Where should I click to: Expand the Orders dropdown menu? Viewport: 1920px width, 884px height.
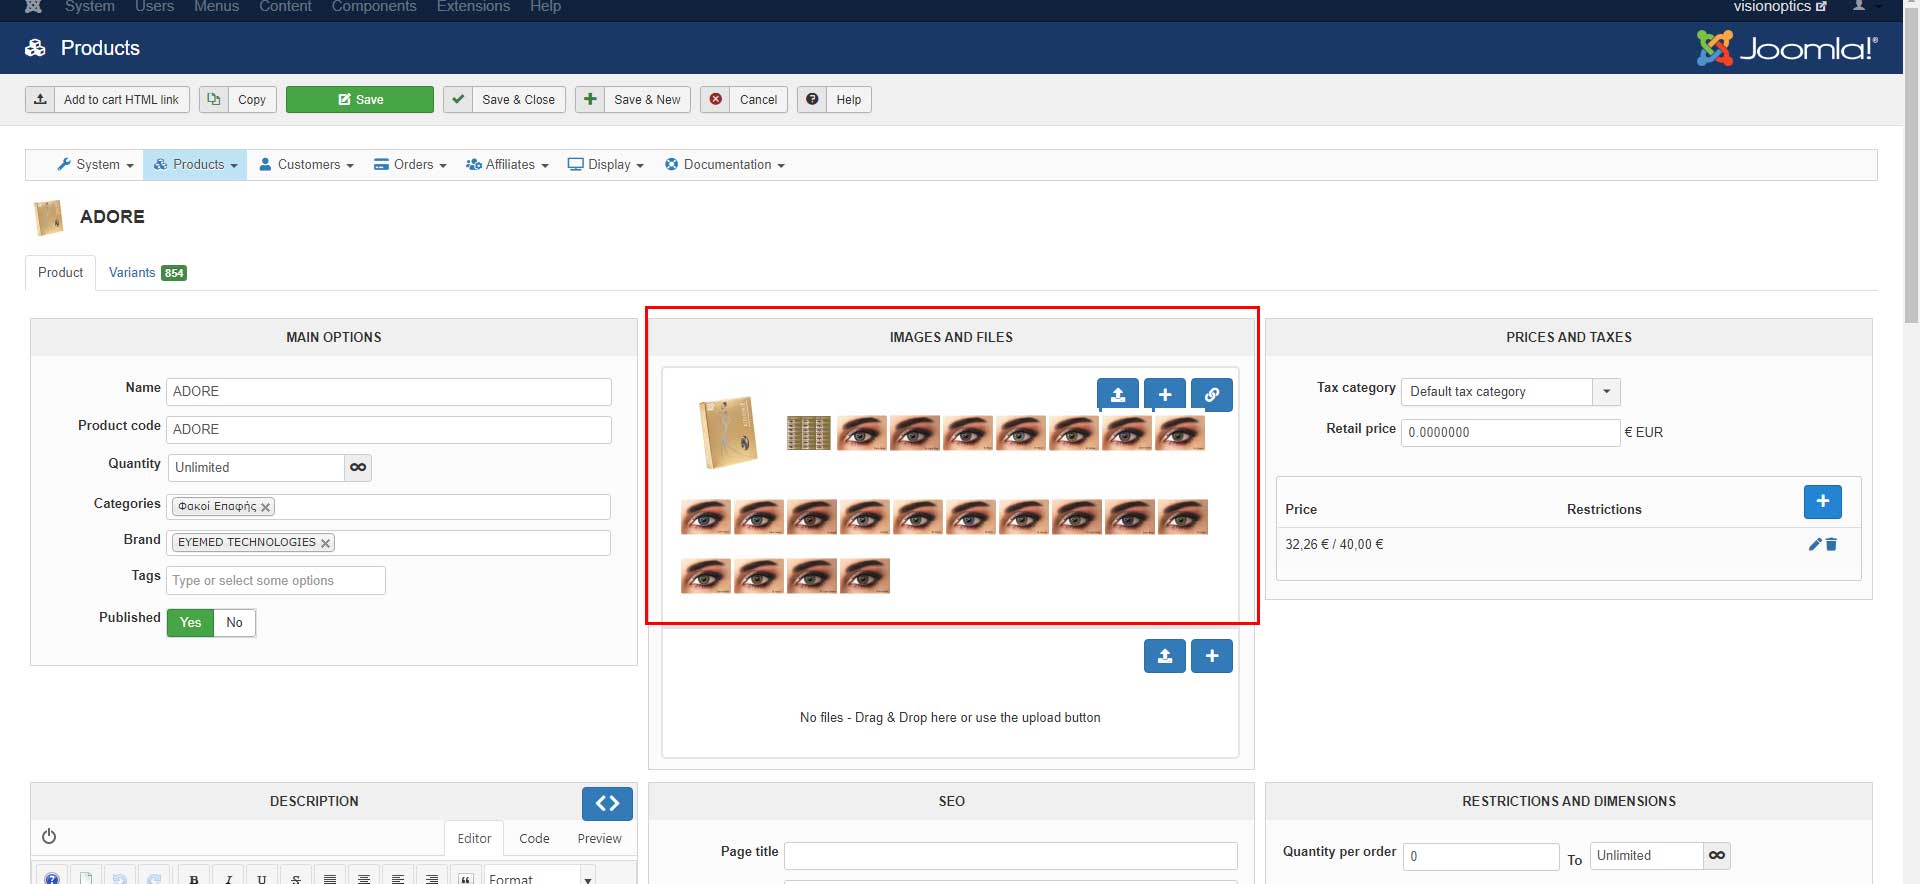point(410,165)
